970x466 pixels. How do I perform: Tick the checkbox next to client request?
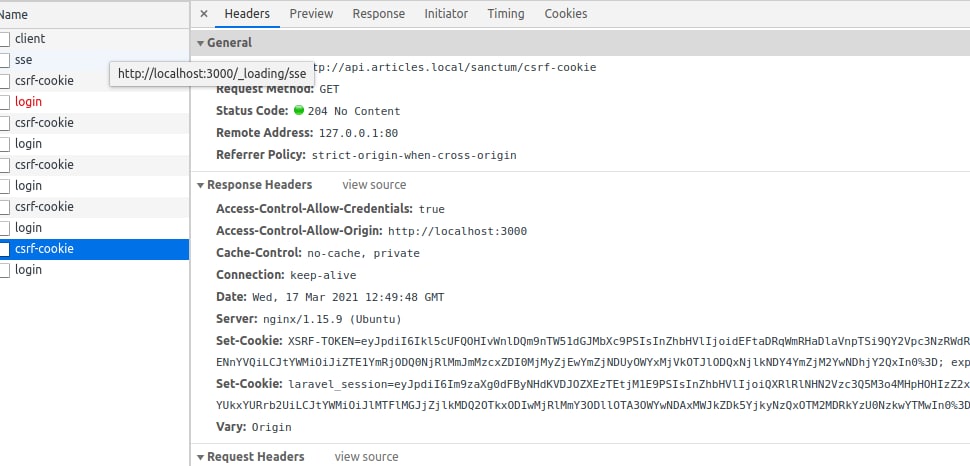[x=5, y=39]
